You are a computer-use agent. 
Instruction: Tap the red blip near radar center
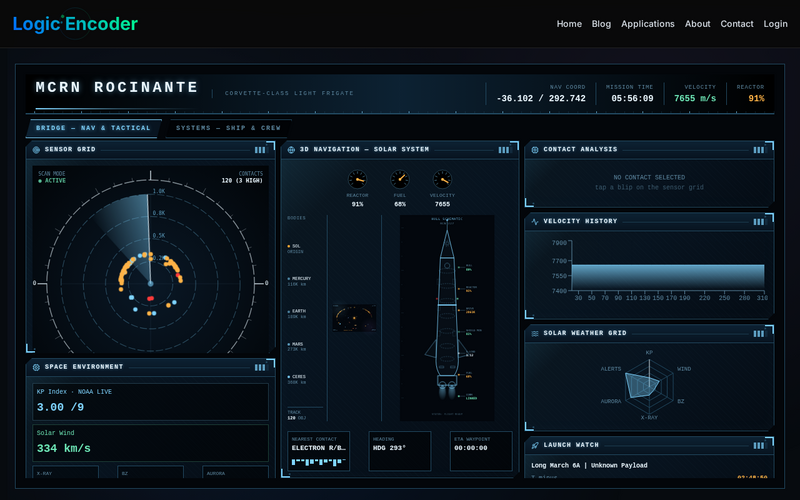(x=151, y=298)
